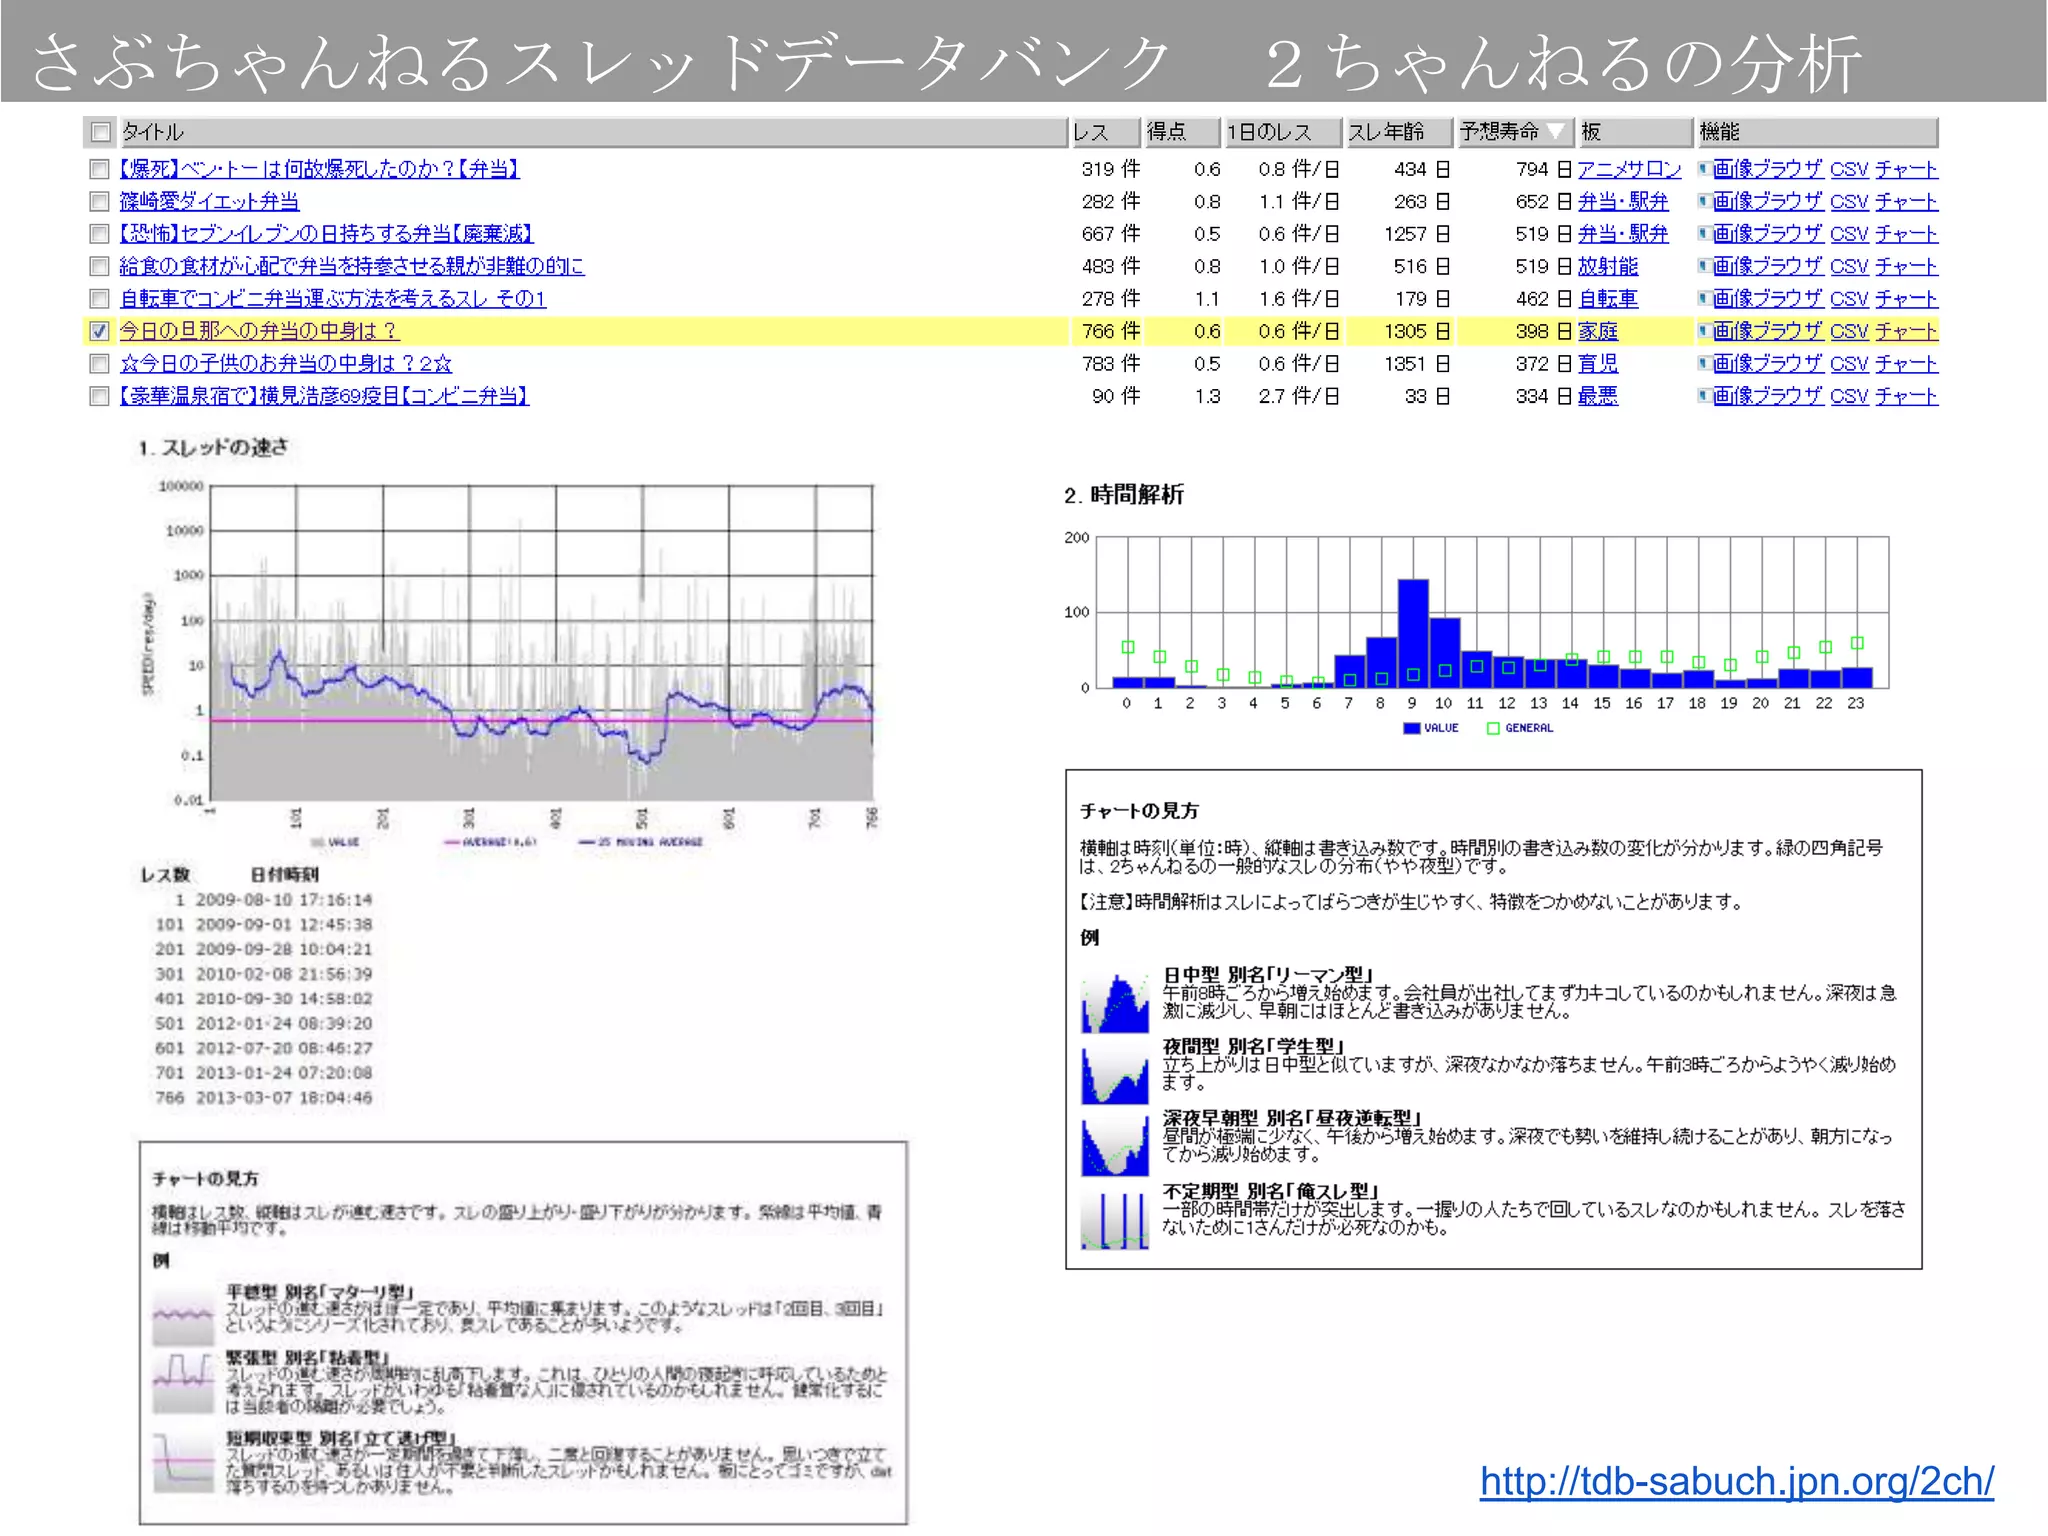Check the 篠崎愛ダイエット弁当 row checkbox
Image resolution: width=2048 pixels, height=1536 pixels.
pos(99,201)
